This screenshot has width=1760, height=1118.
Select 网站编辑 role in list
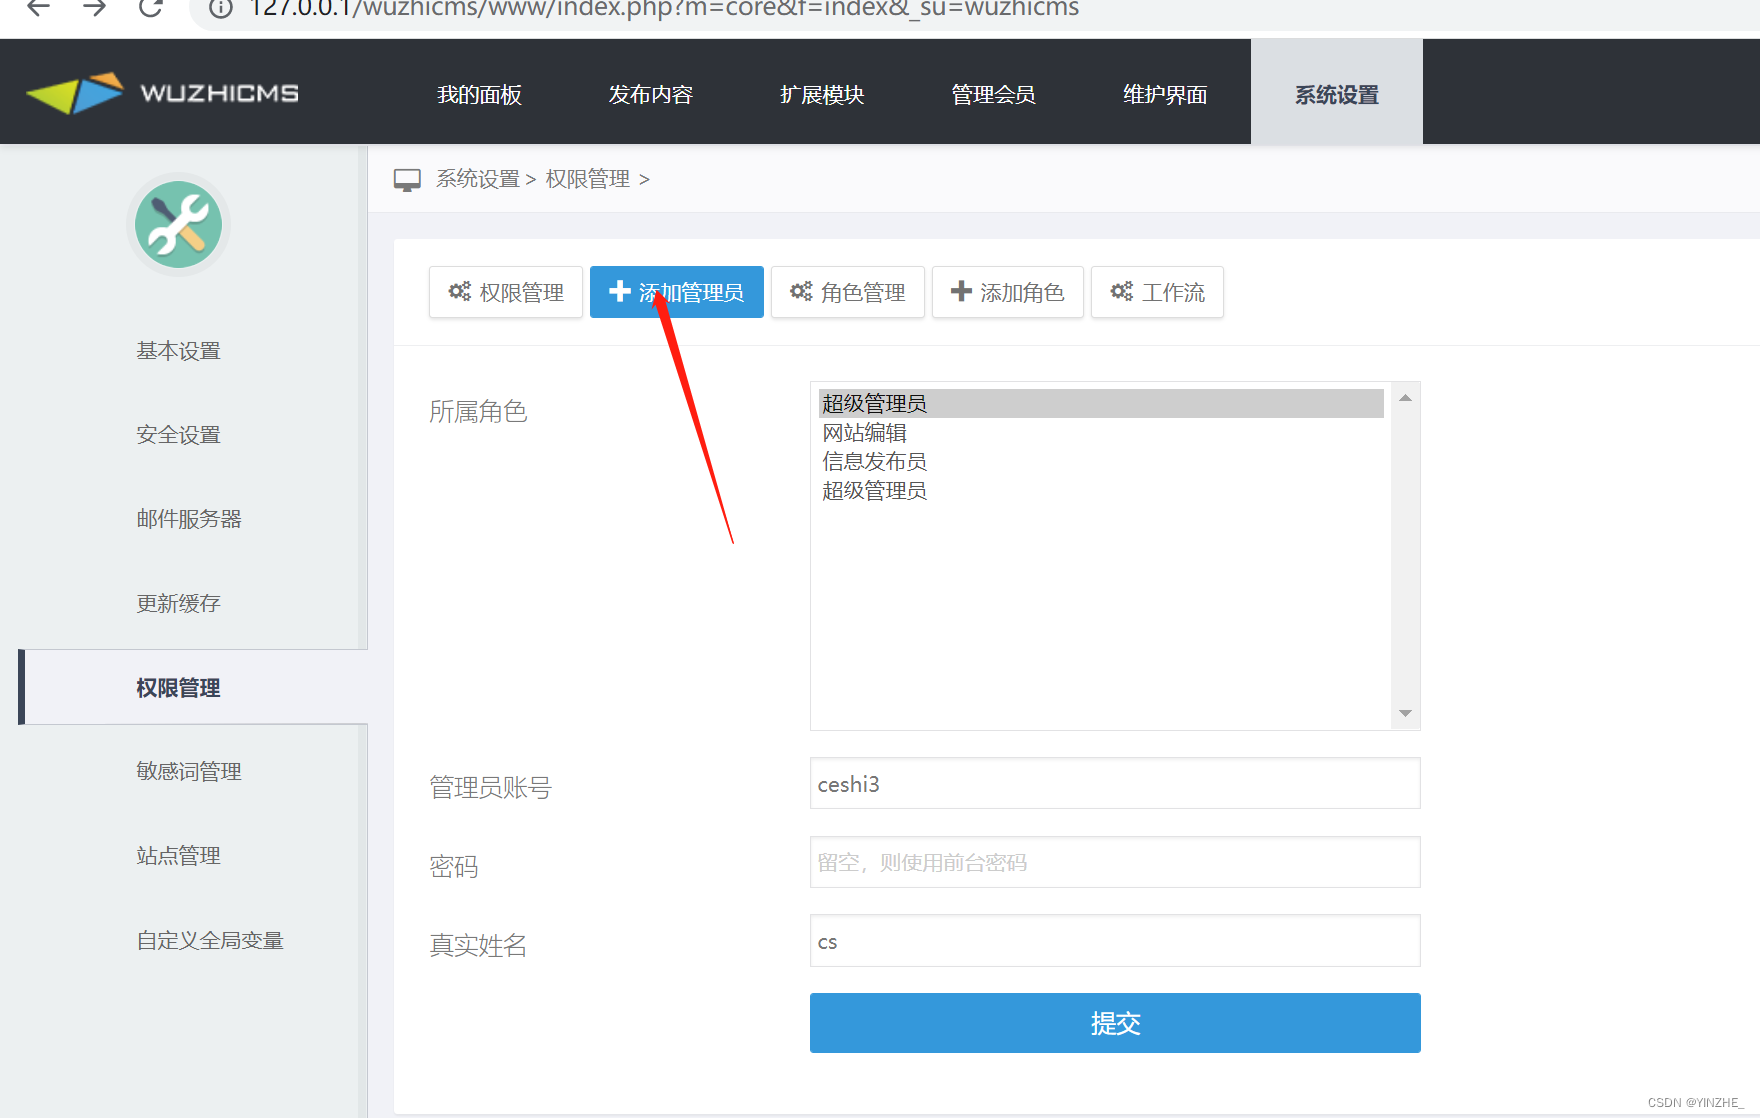tap(1101, 433)
